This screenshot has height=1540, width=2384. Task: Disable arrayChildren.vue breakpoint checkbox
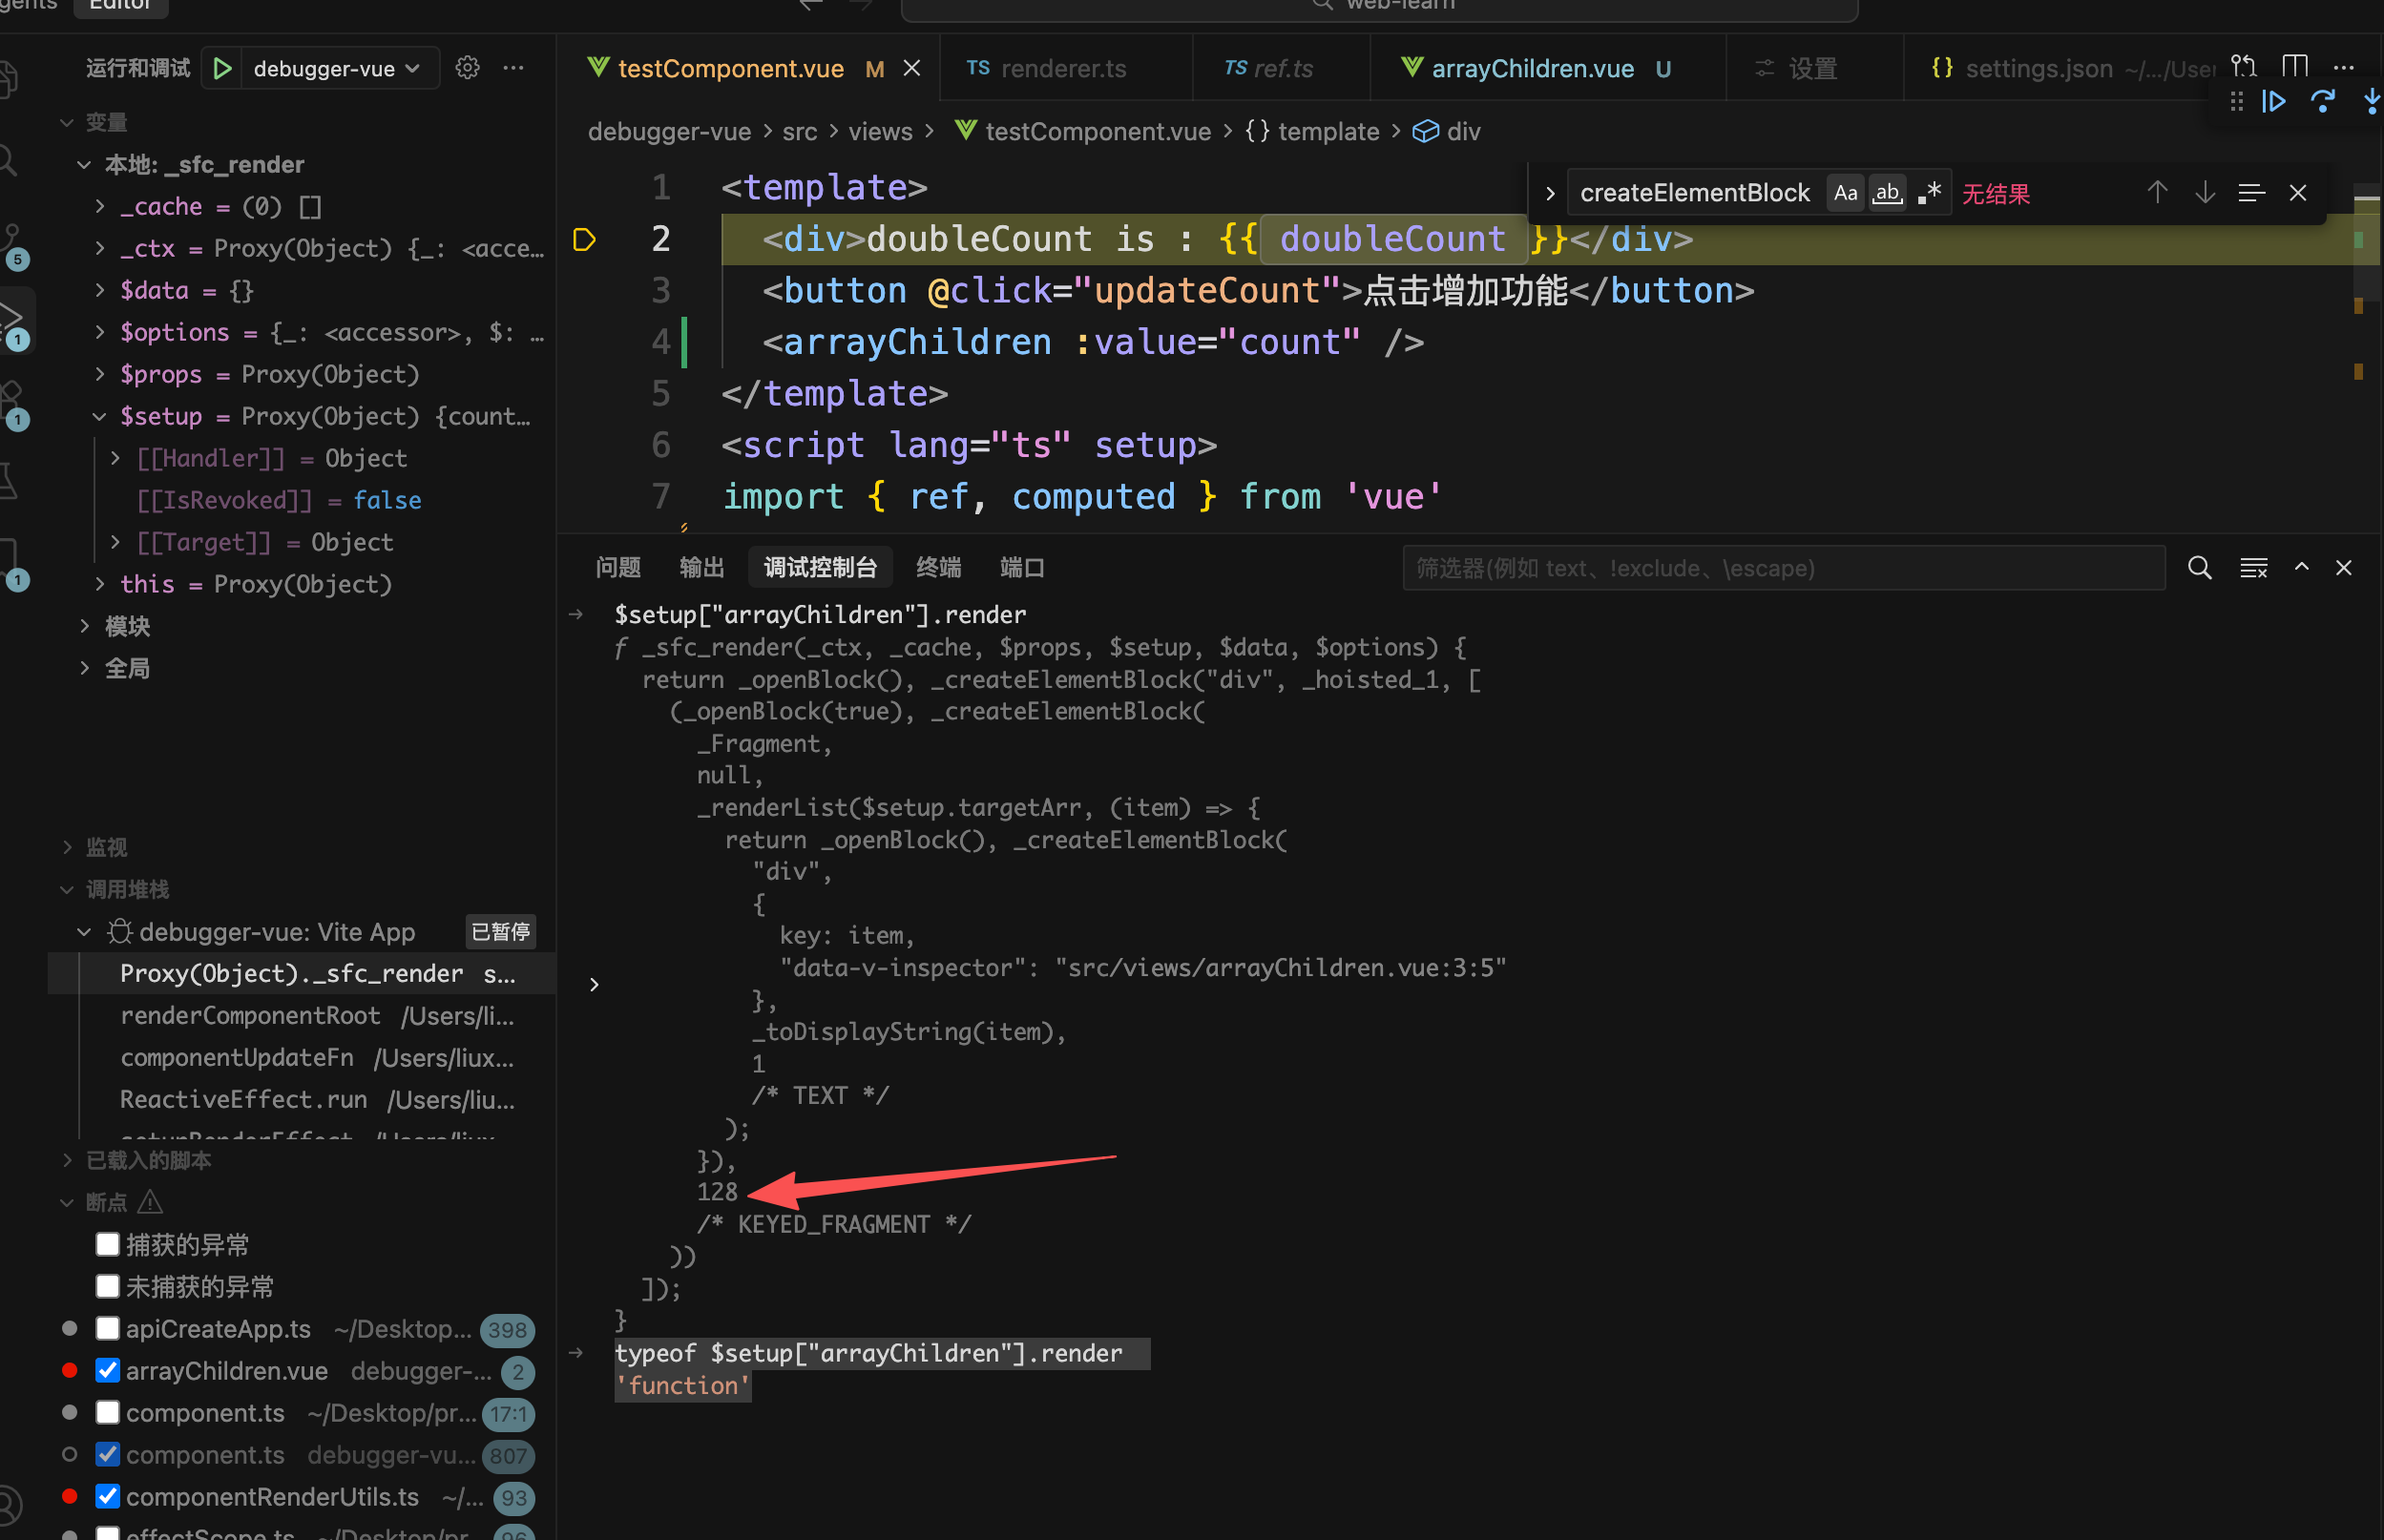(107, 1370)
